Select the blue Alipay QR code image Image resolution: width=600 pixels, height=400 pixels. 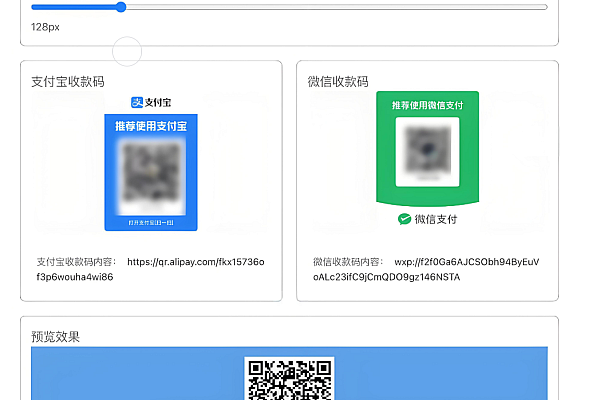(x=151, y=172)
